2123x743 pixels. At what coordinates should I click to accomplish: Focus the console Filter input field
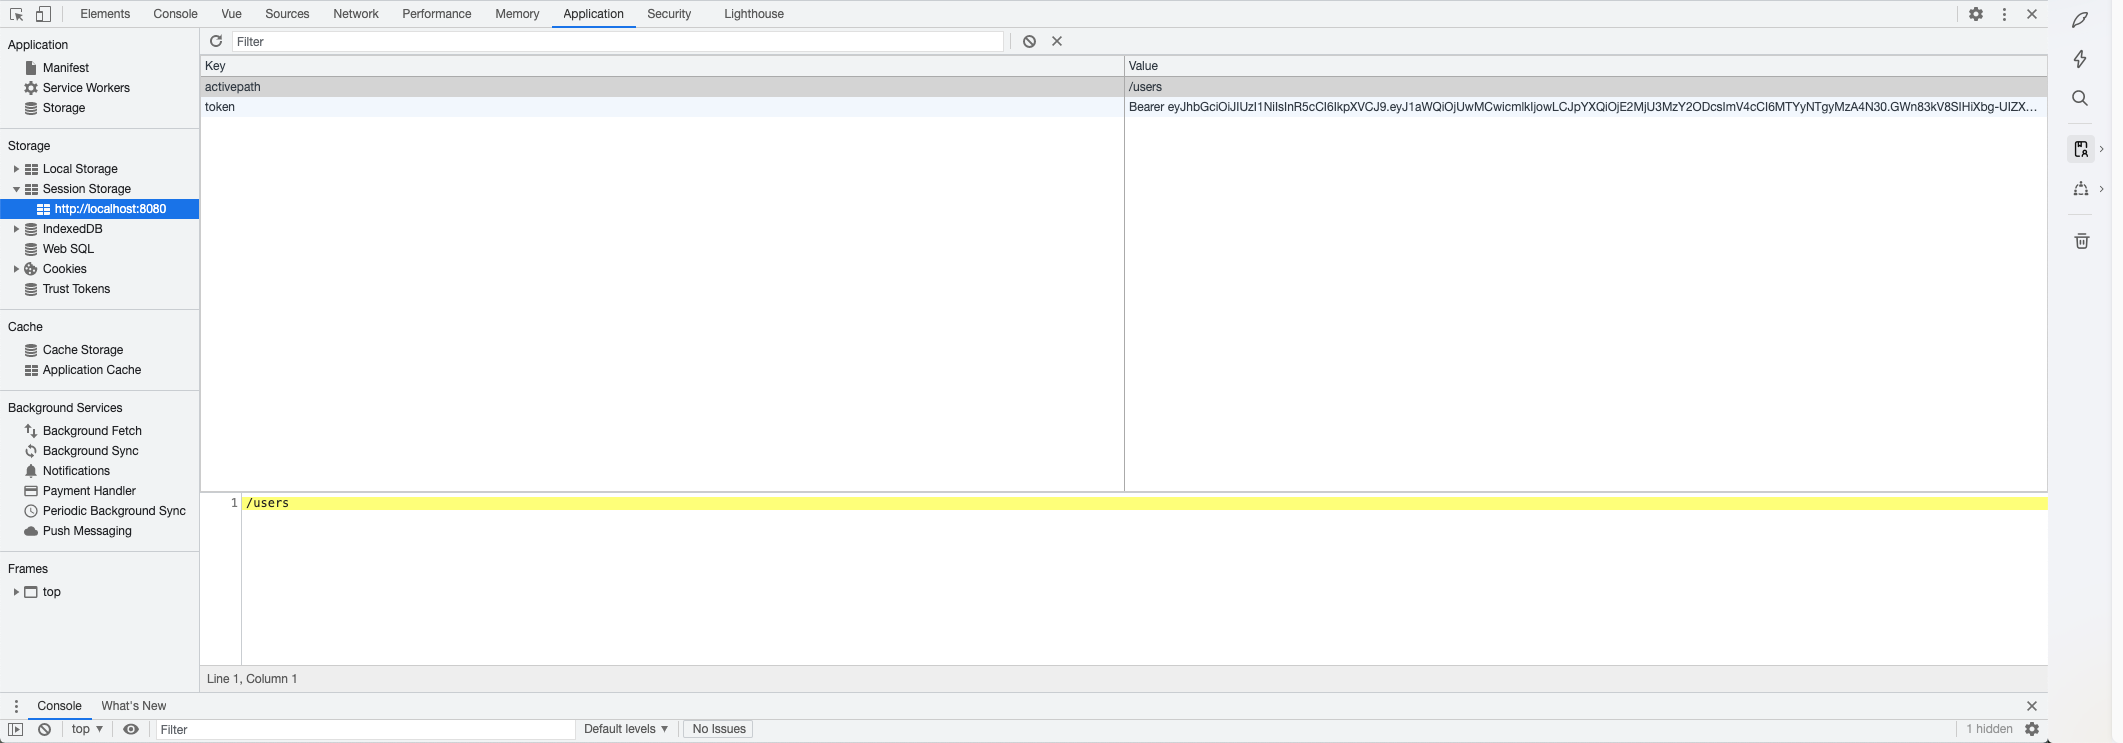coord(364,730)
